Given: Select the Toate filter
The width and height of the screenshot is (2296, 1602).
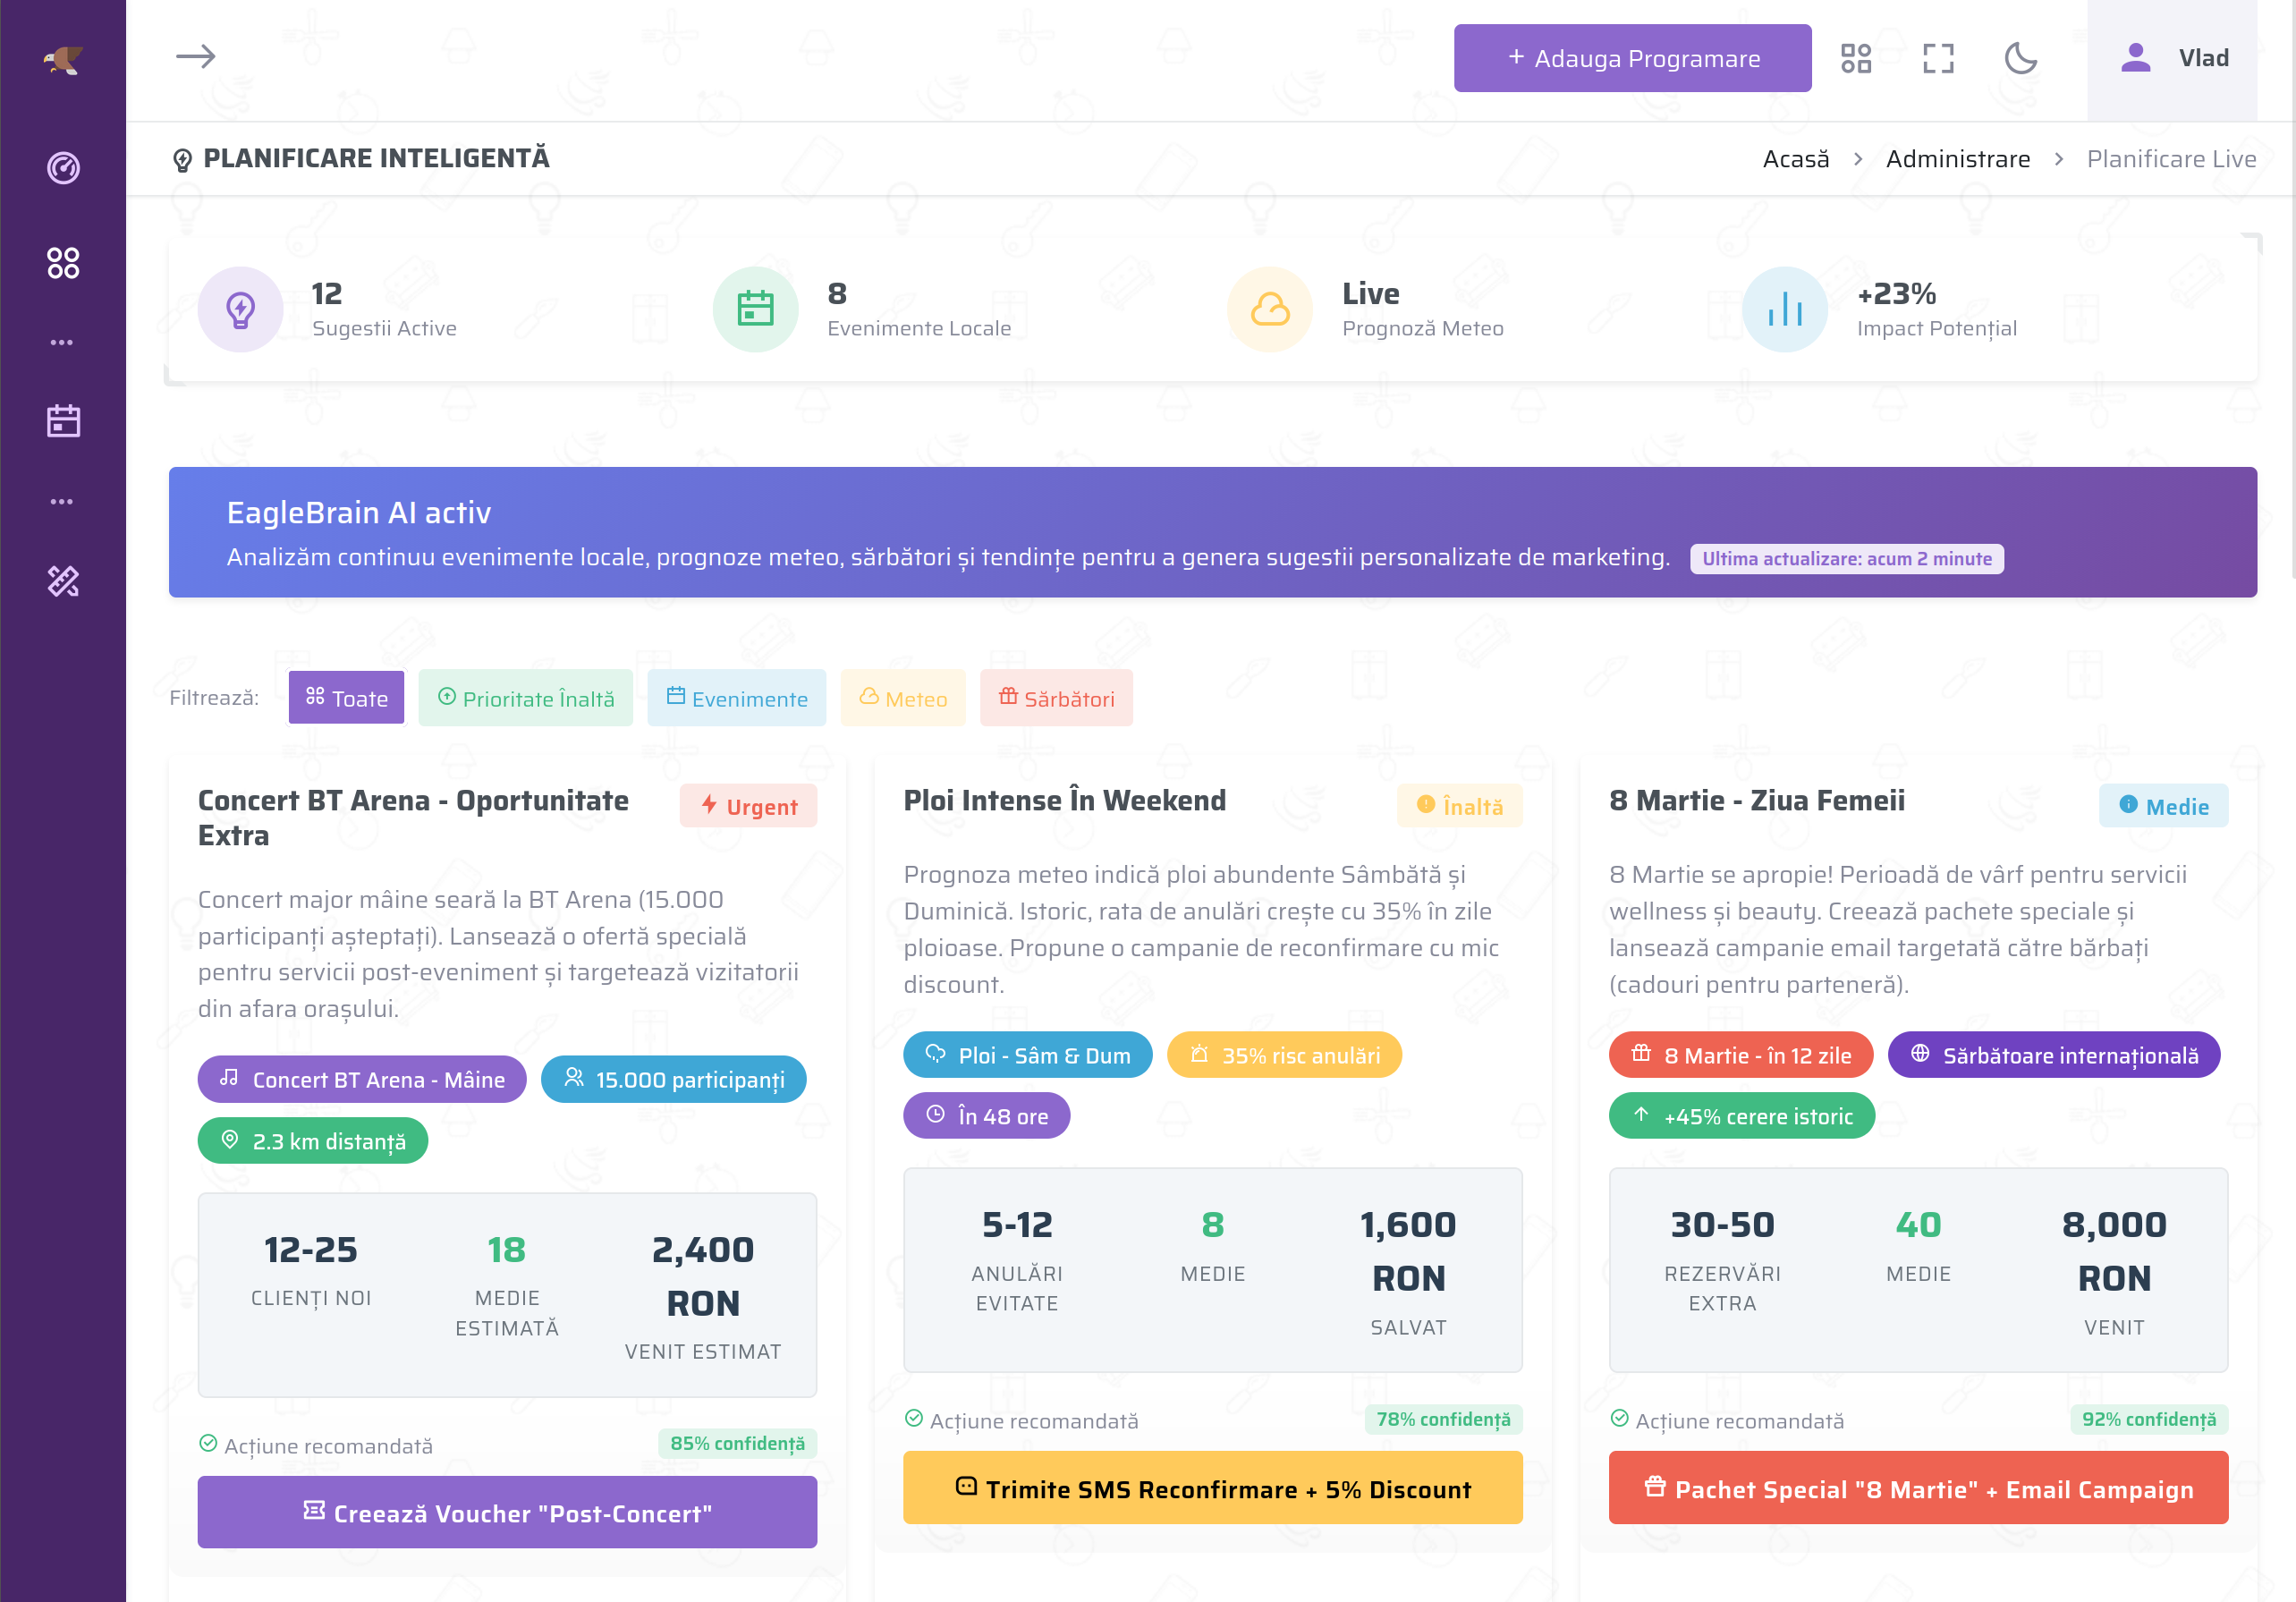Looking at the screenshot, I should pyautogui.click(x=346, y=698).
